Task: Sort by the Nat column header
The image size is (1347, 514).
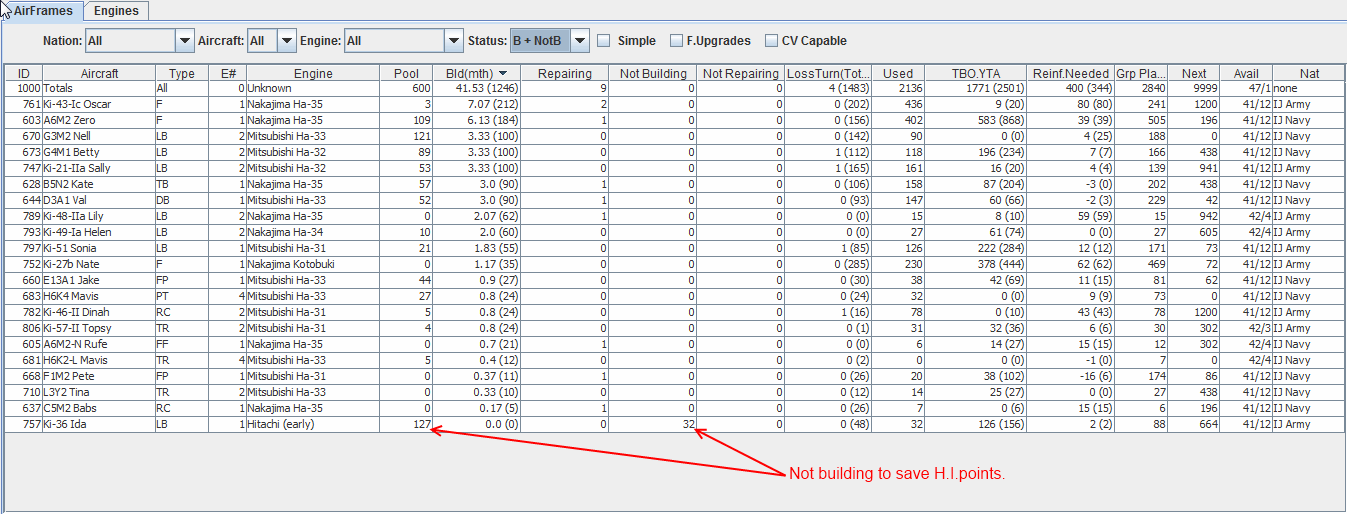Action: tap(1309, 73)
